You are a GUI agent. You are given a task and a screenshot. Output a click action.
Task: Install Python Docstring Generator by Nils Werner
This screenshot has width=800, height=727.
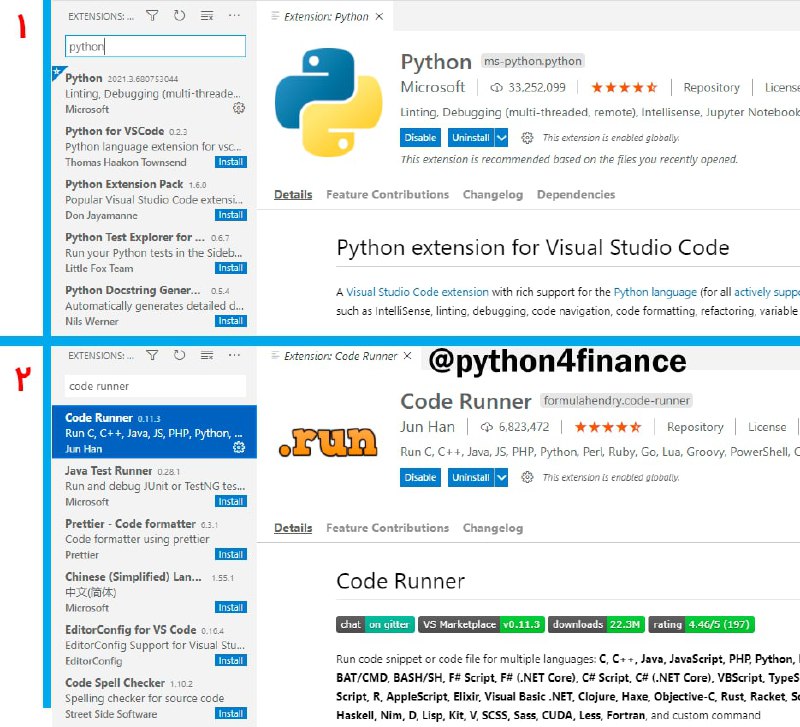coord(231,321)
